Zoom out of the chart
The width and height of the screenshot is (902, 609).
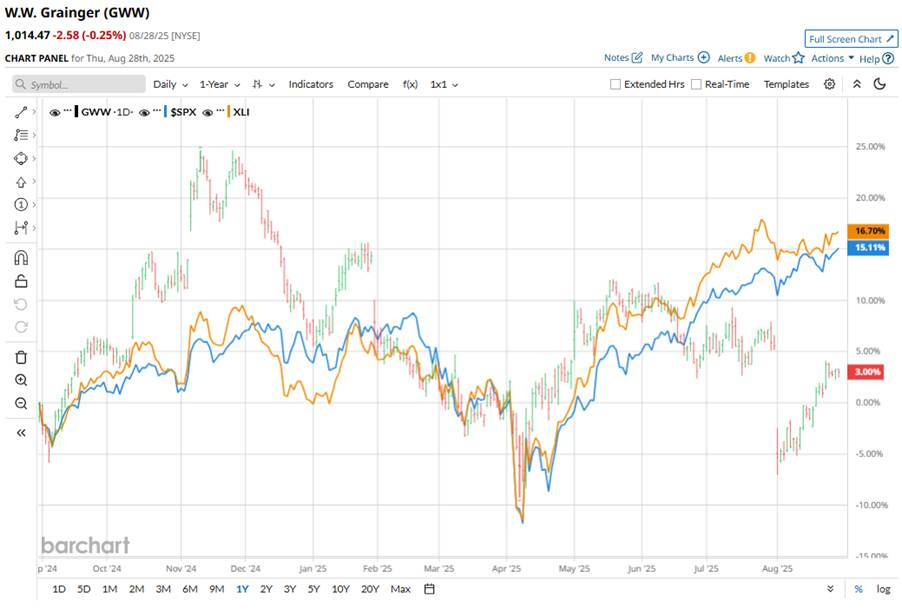(x=21, y=403)
